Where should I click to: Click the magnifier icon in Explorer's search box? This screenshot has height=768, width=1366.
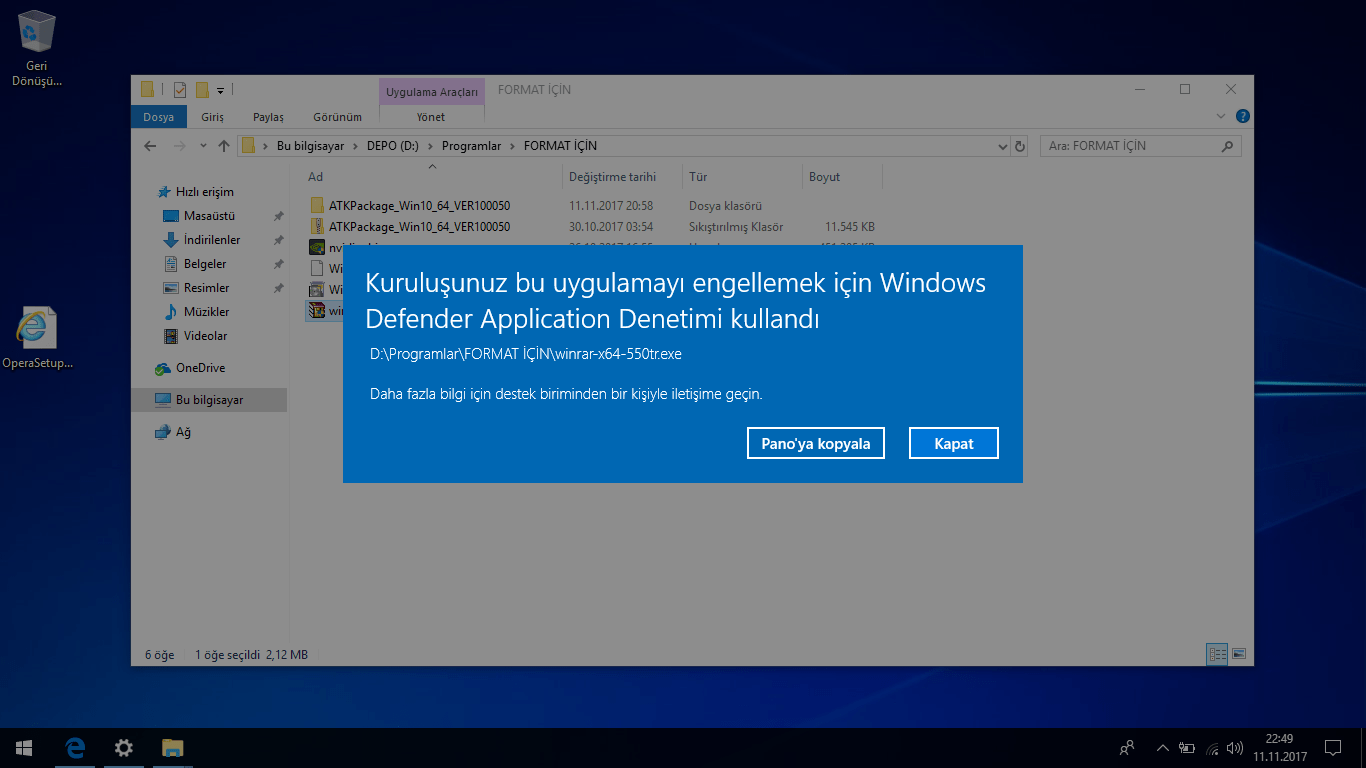point(1227,146)
